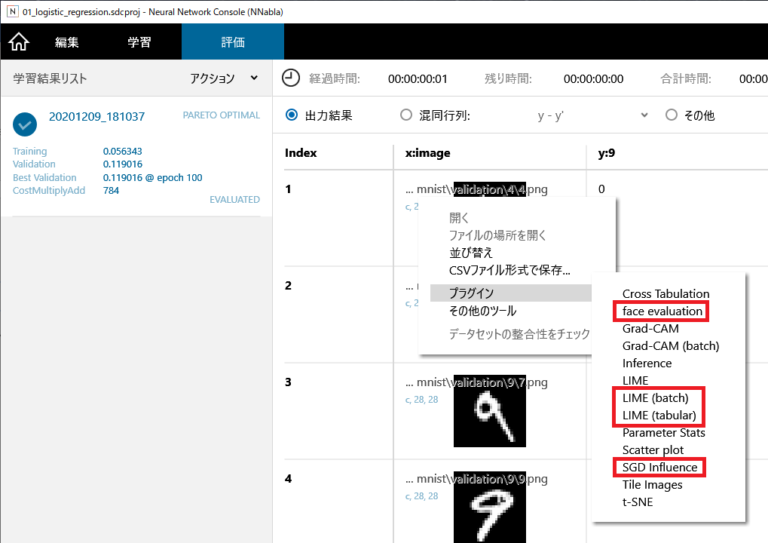Image resolution: width=768 pixels, height=543 pixels.
Task: Click the EVALUATED status label
Action: pos(235,199)
